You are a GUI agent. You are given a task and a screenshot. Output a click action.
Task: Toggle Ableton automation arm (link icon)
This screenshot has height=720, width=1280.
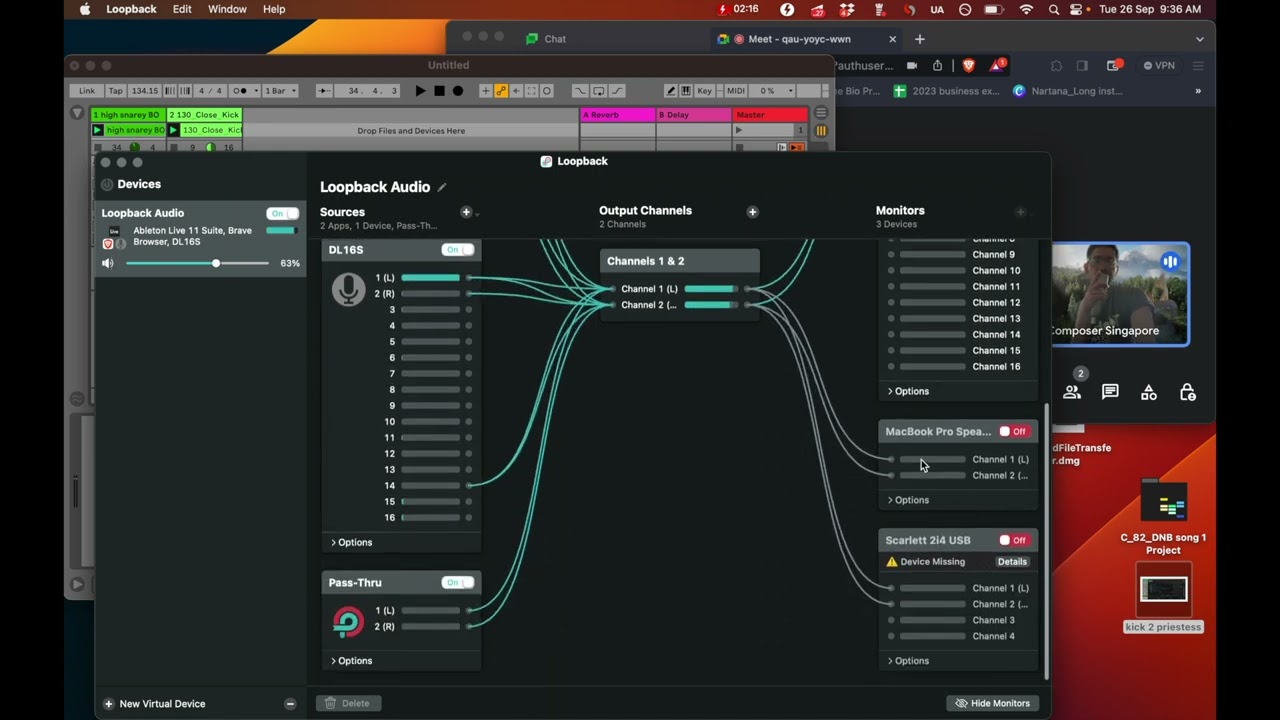coord(501,91)
